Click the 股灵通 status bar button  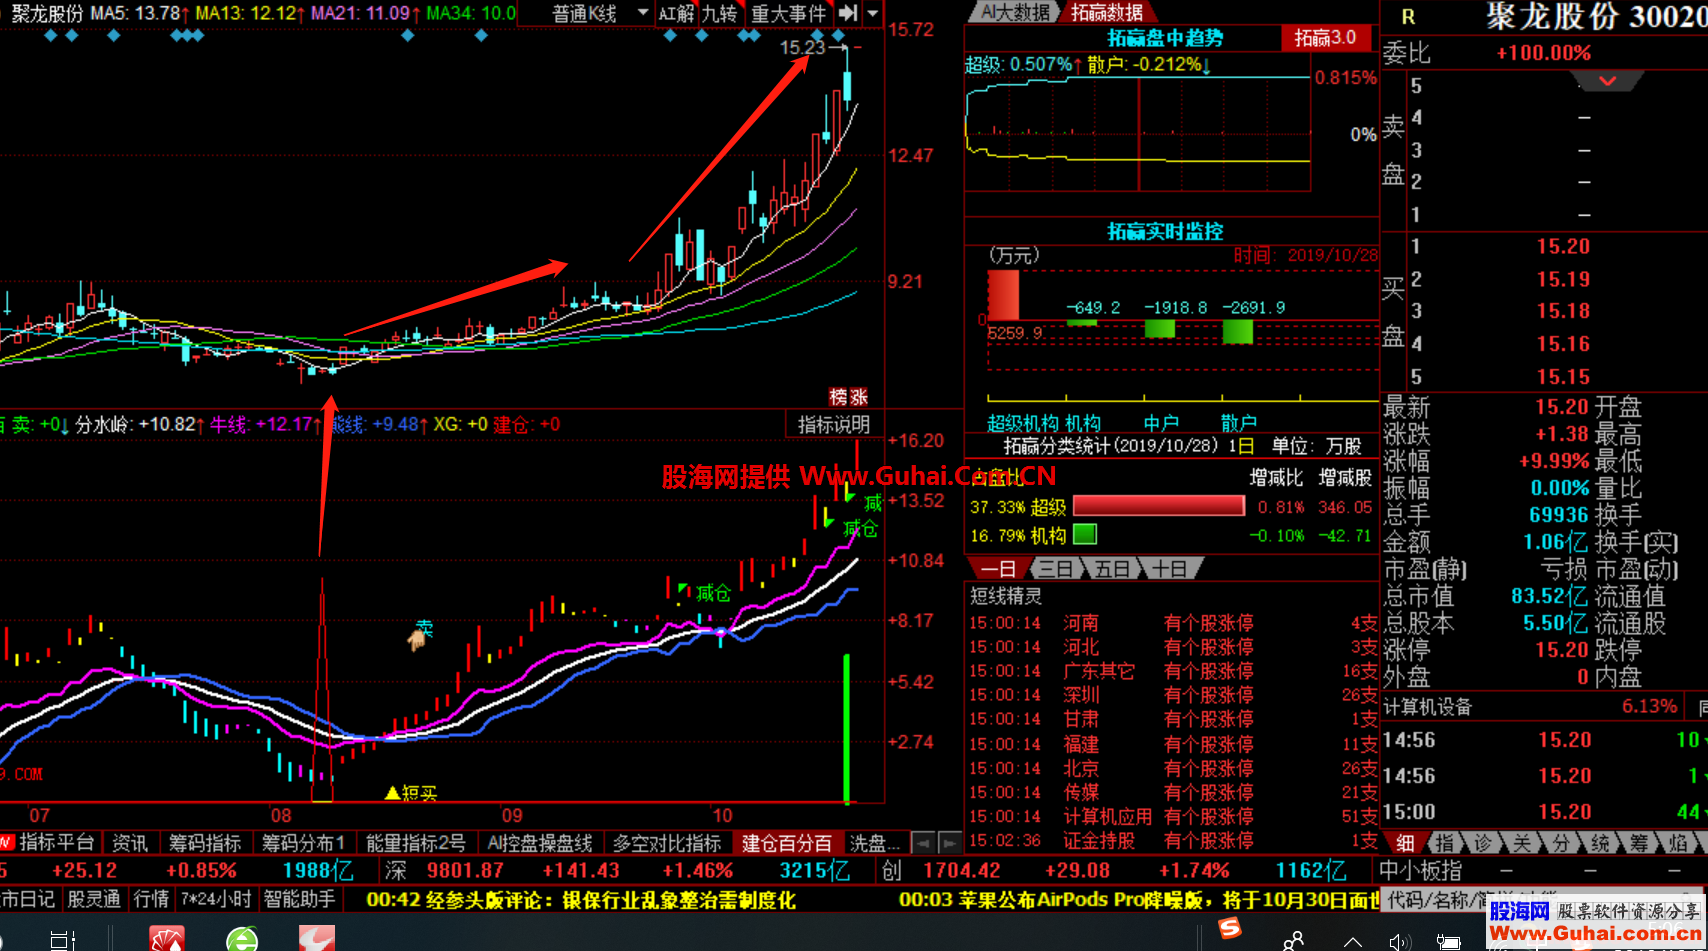(94, 899)
